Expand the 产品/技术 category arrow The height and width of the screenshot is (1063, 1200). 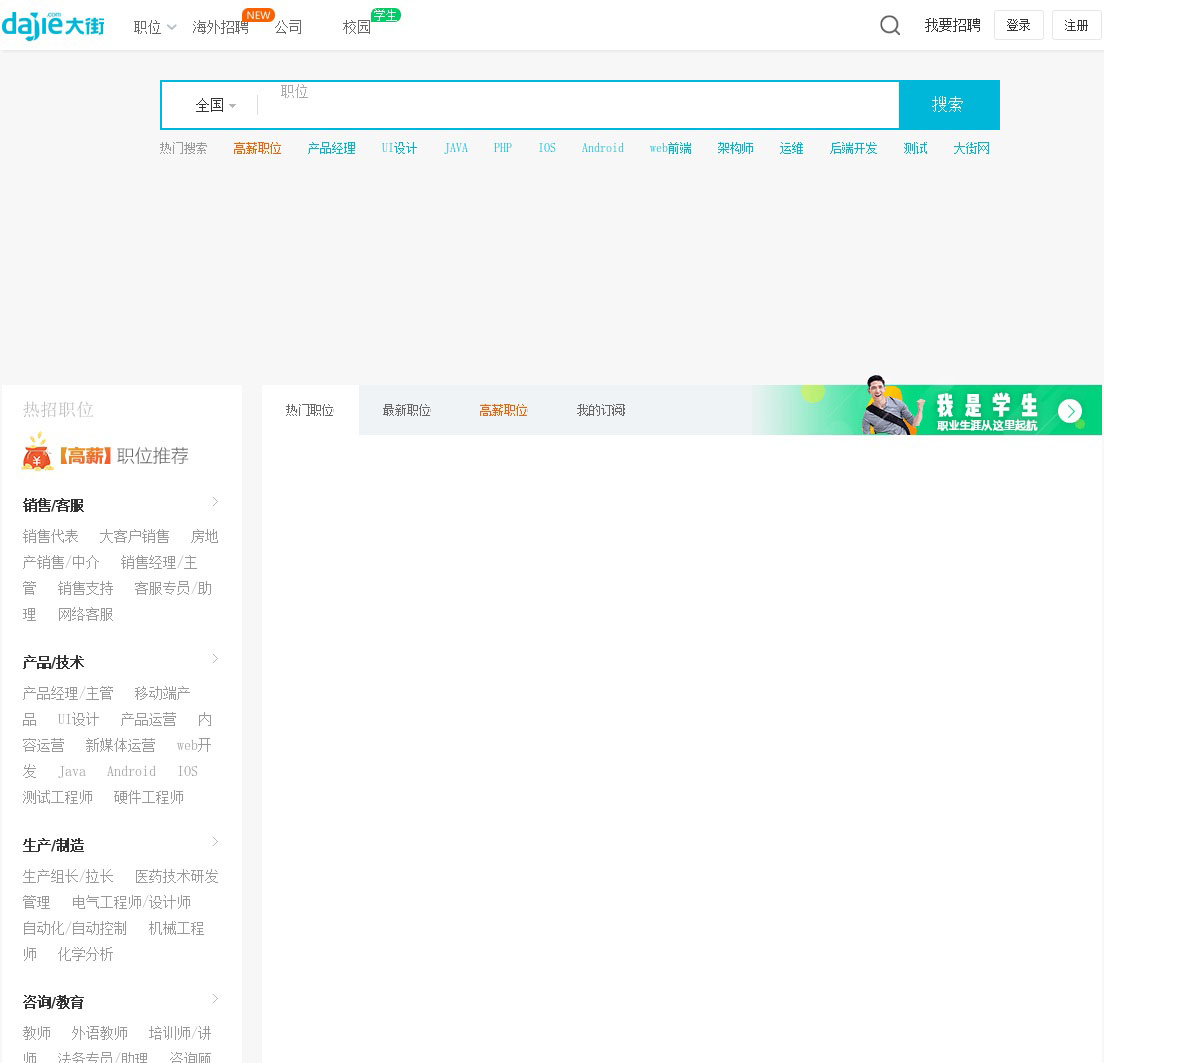click(215, 659)
